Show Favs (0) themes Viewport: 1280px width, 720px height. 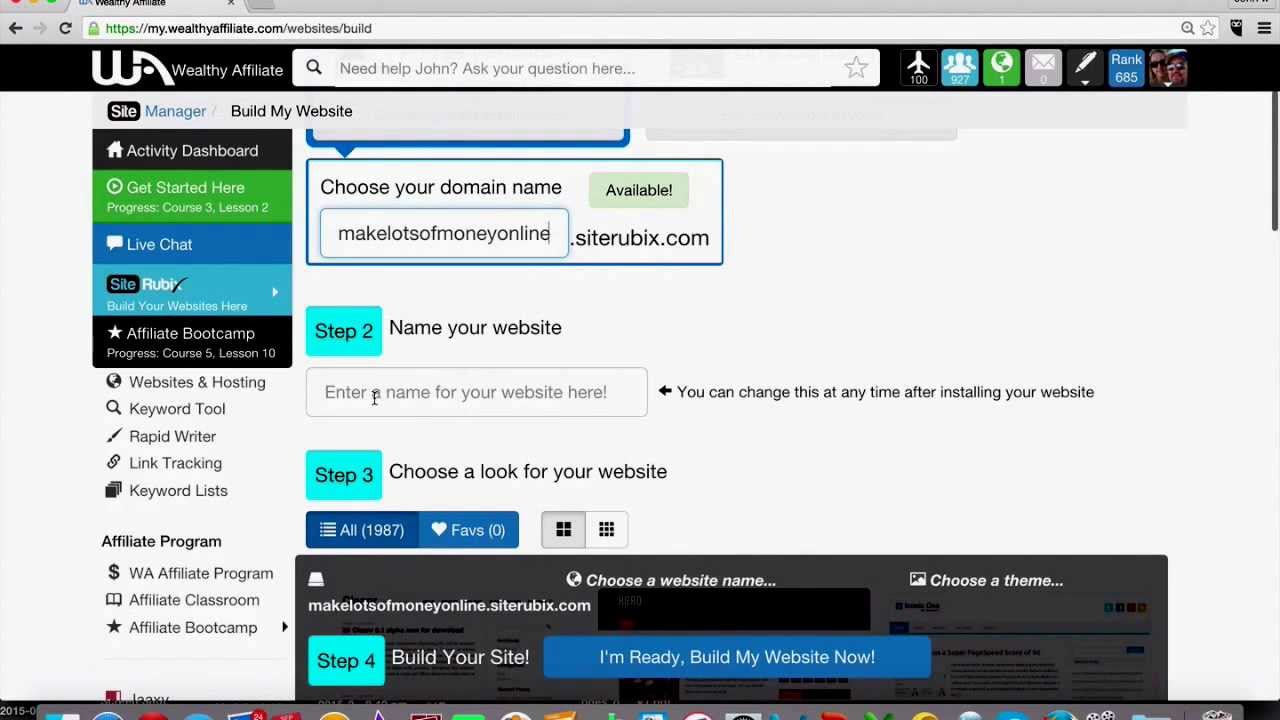click(x=468, y=530)
